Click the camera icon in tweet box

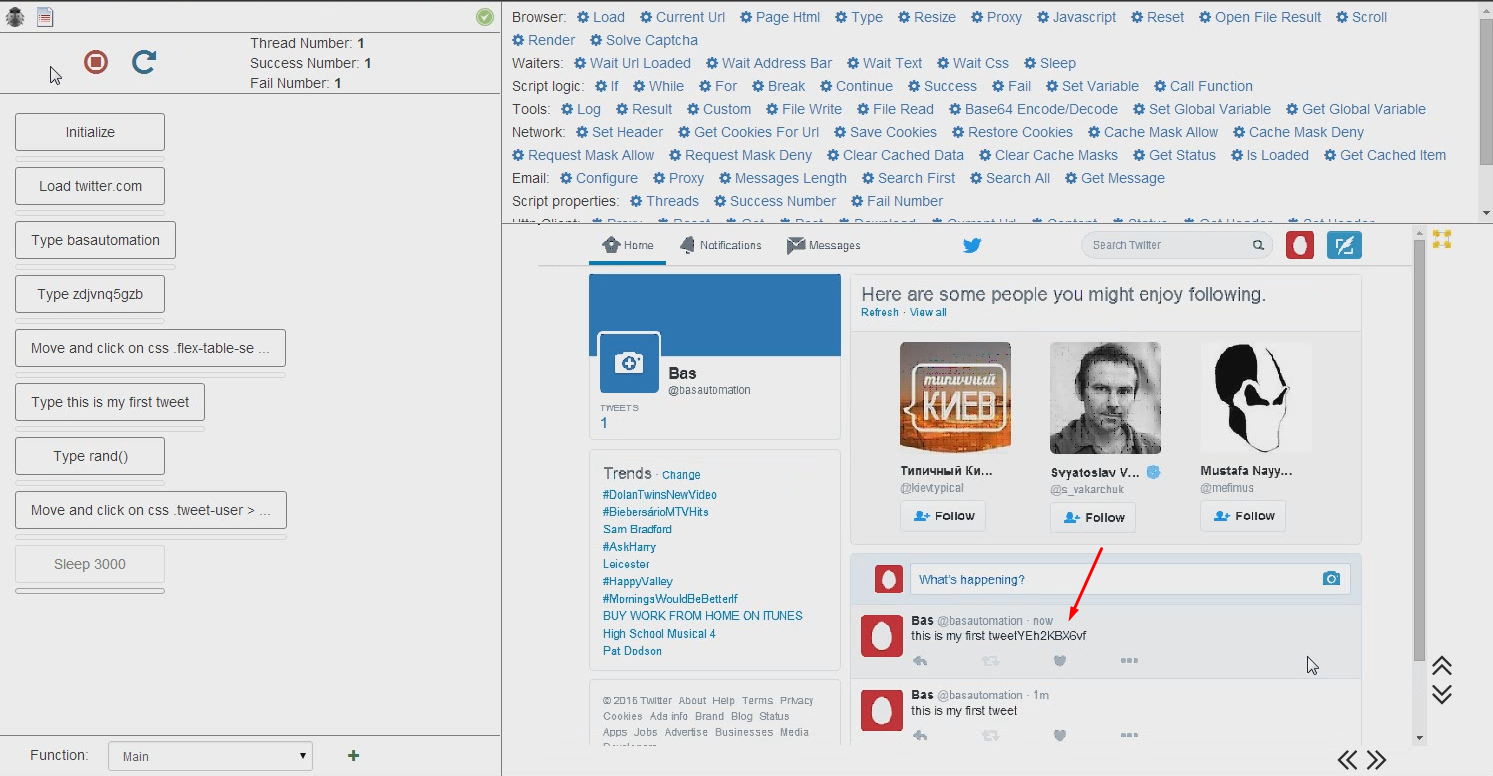1330,579
